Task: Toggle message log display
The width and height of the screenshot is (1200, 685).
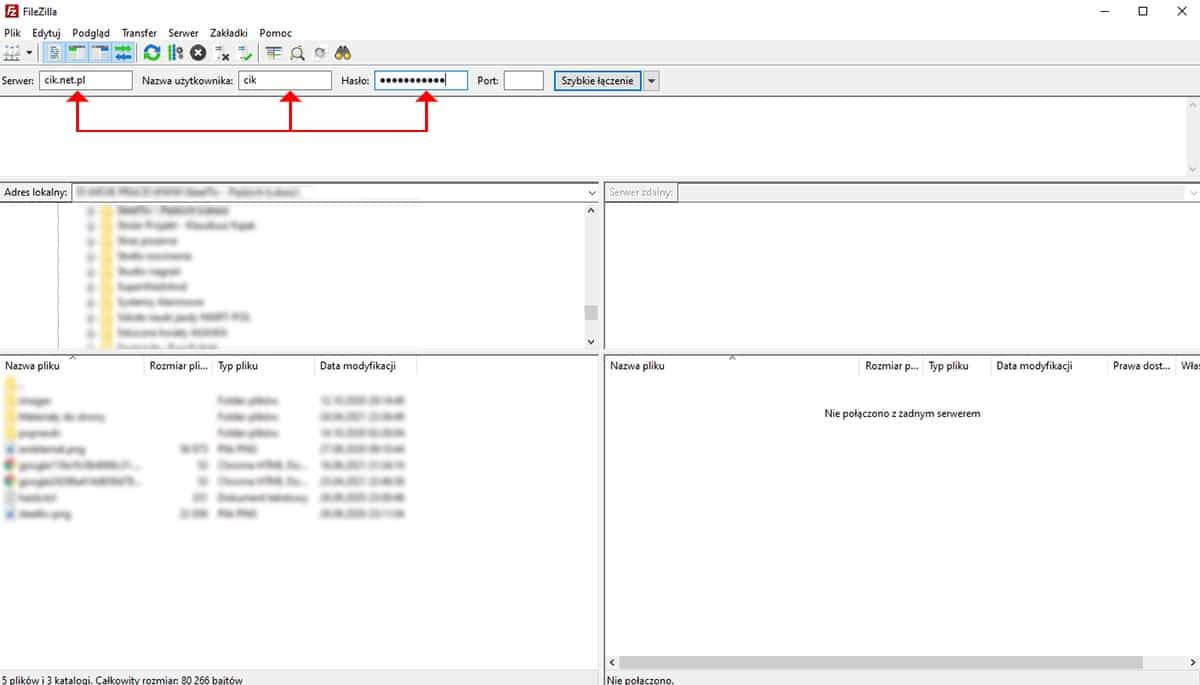Action: 55,53
